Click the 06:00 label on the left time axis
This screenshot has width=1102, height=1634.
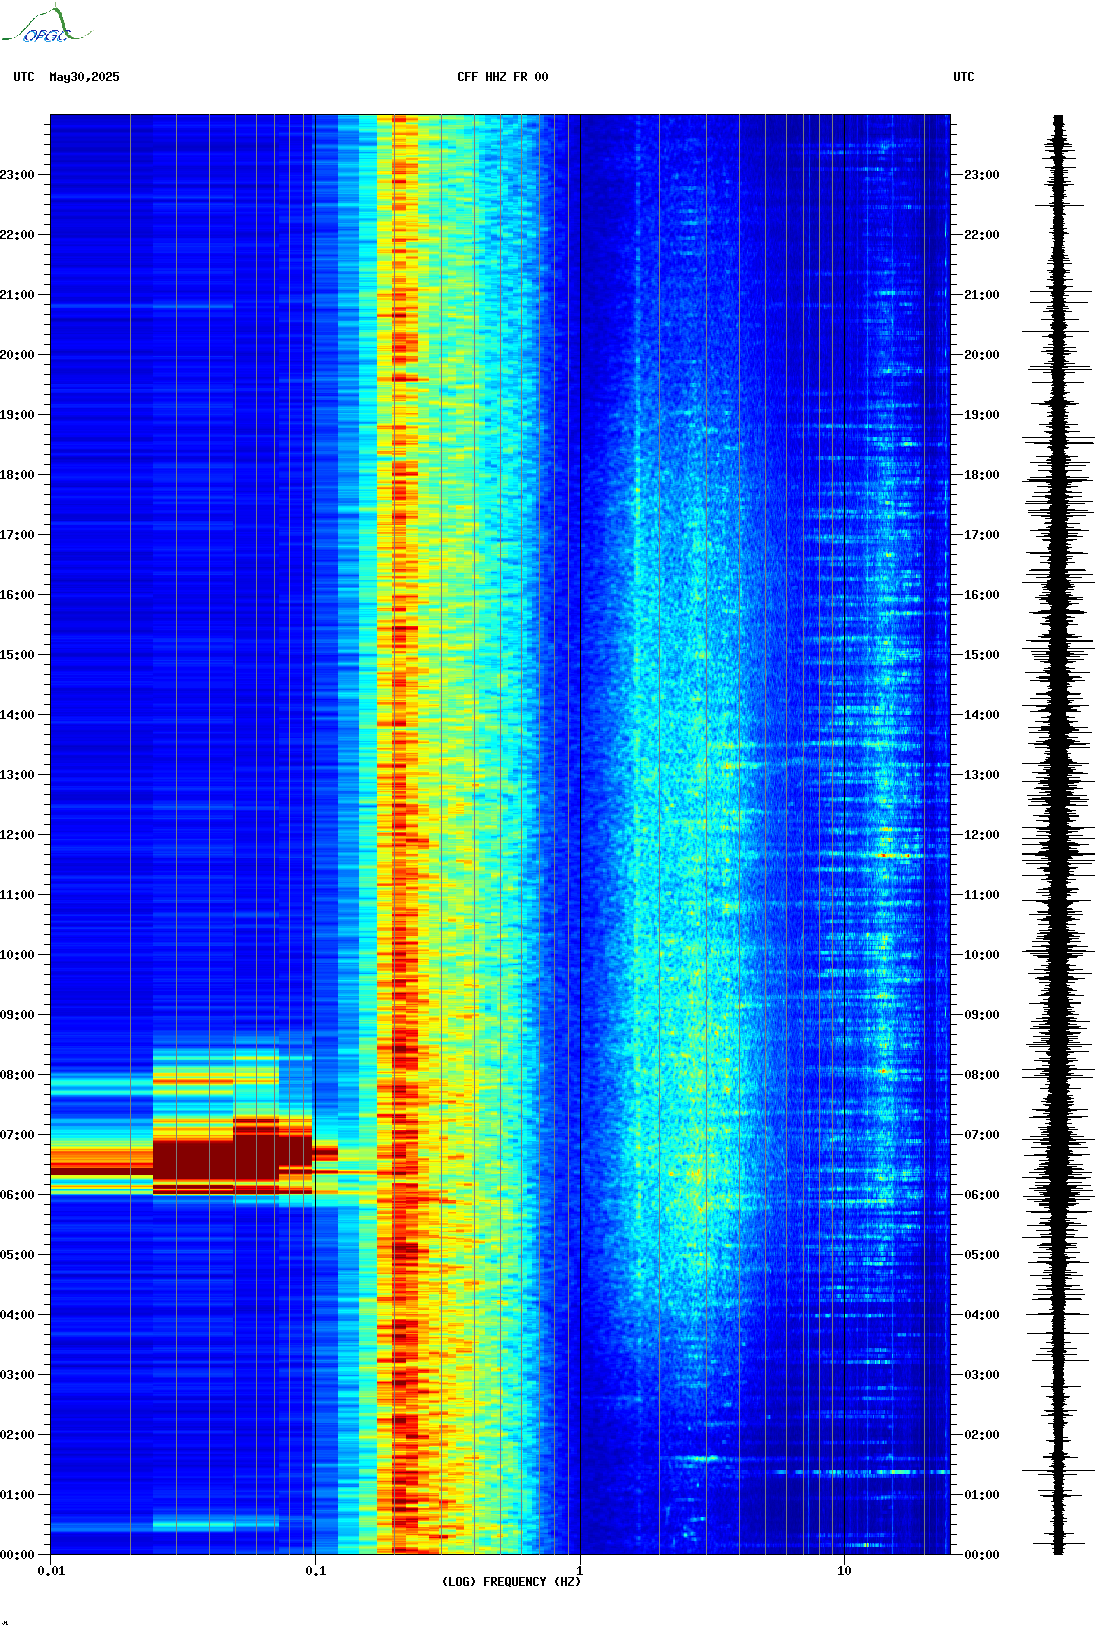point(17,1195)
